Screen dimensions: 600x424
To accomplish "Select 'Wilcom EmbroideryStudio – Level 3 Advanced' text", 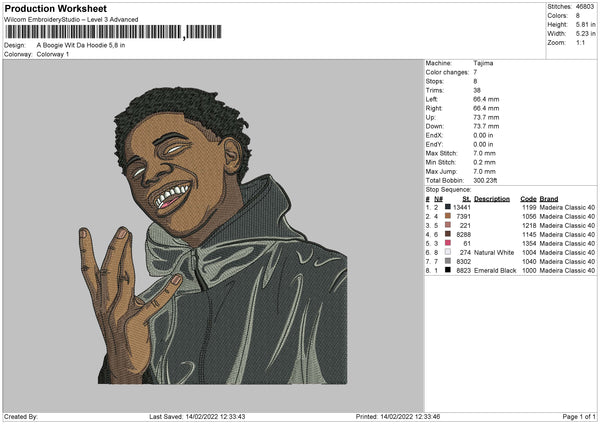I will point(71,20).
